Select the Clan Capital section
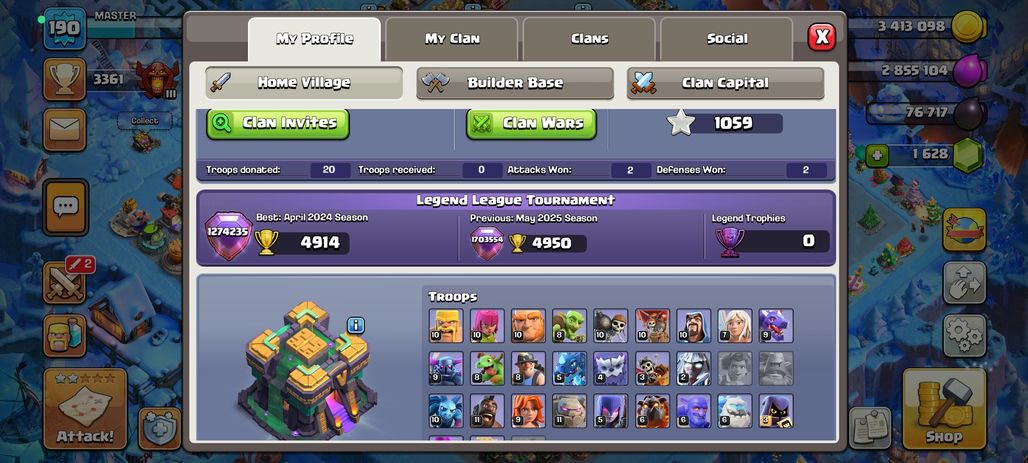1028x463 pixels. (x=725, y=83)
